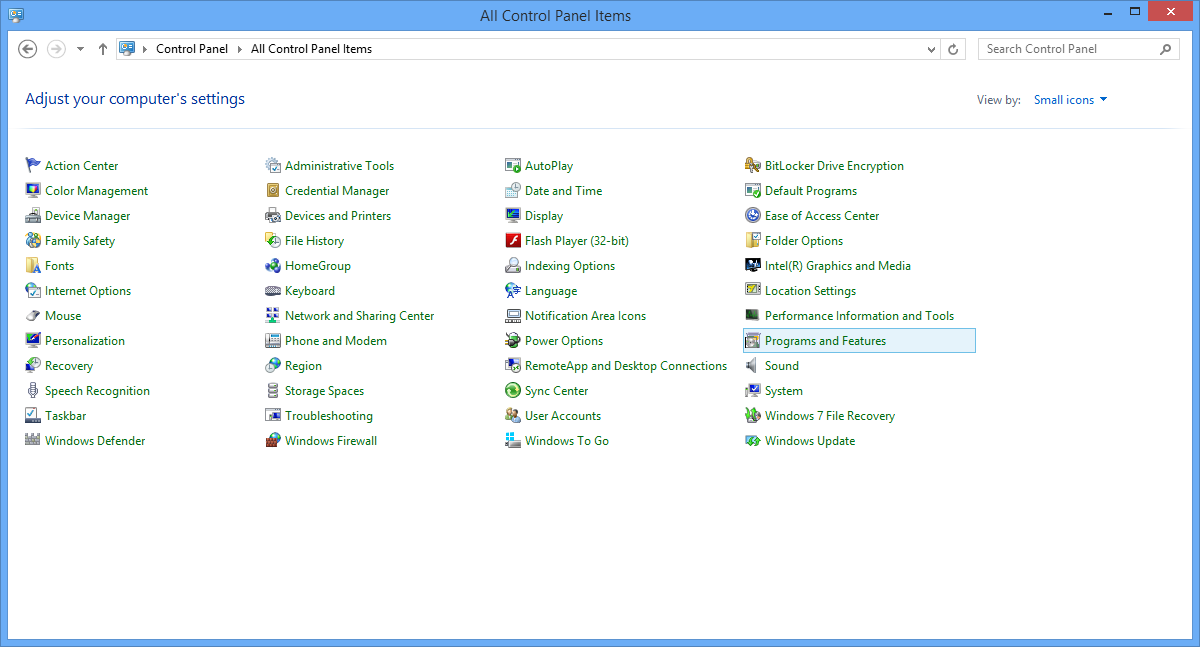The height and width of the screenshot is (647, 1200).
Task: Open RemoteApp and Desktop Connections link
Action: (x=626, y=366)
